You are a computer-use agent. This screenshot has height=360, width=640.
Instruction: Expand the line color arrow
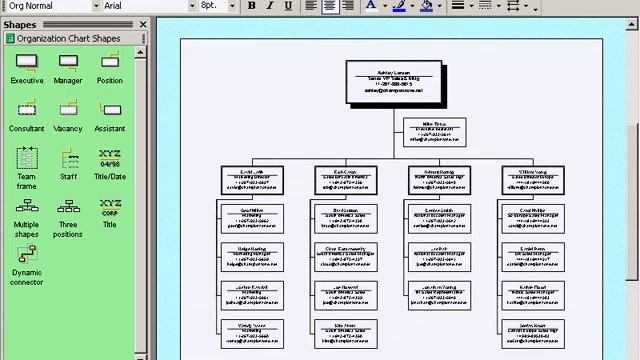tap(412, 6)
